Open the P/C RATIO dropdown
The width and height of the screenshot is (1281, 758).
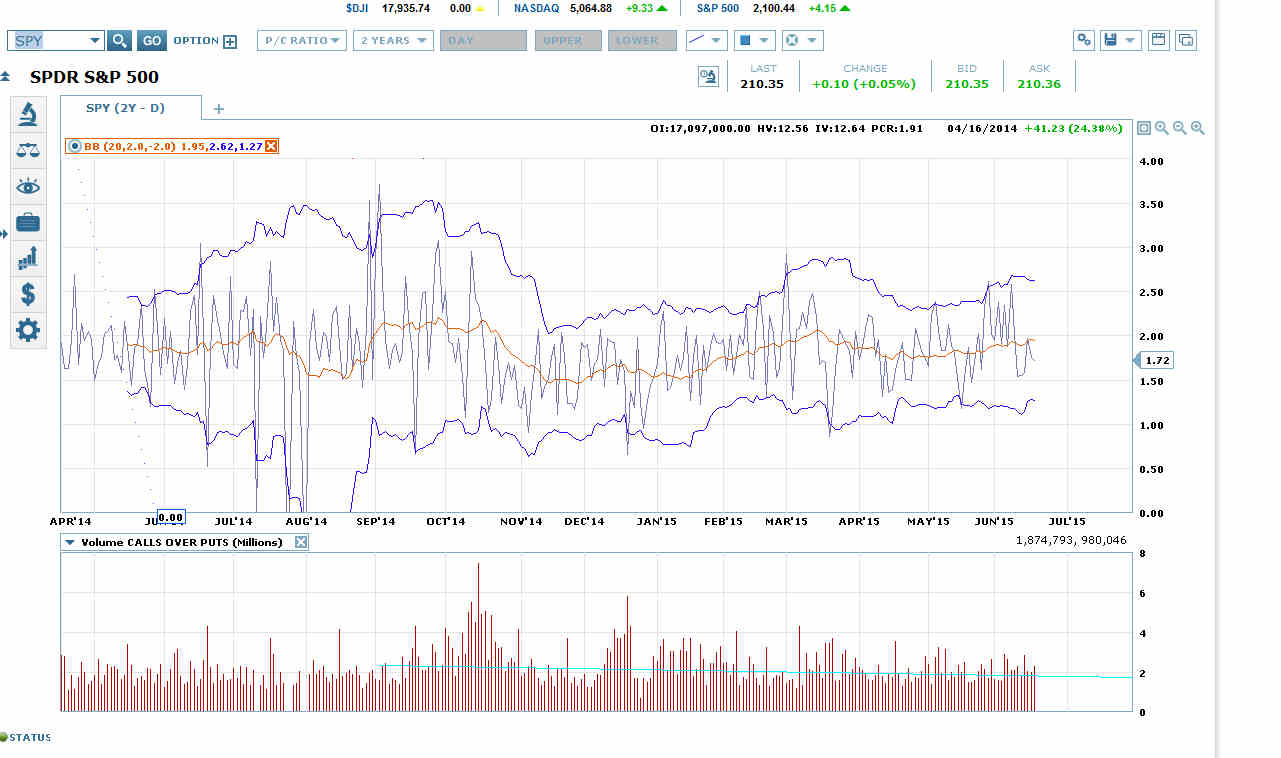point(302,41)
